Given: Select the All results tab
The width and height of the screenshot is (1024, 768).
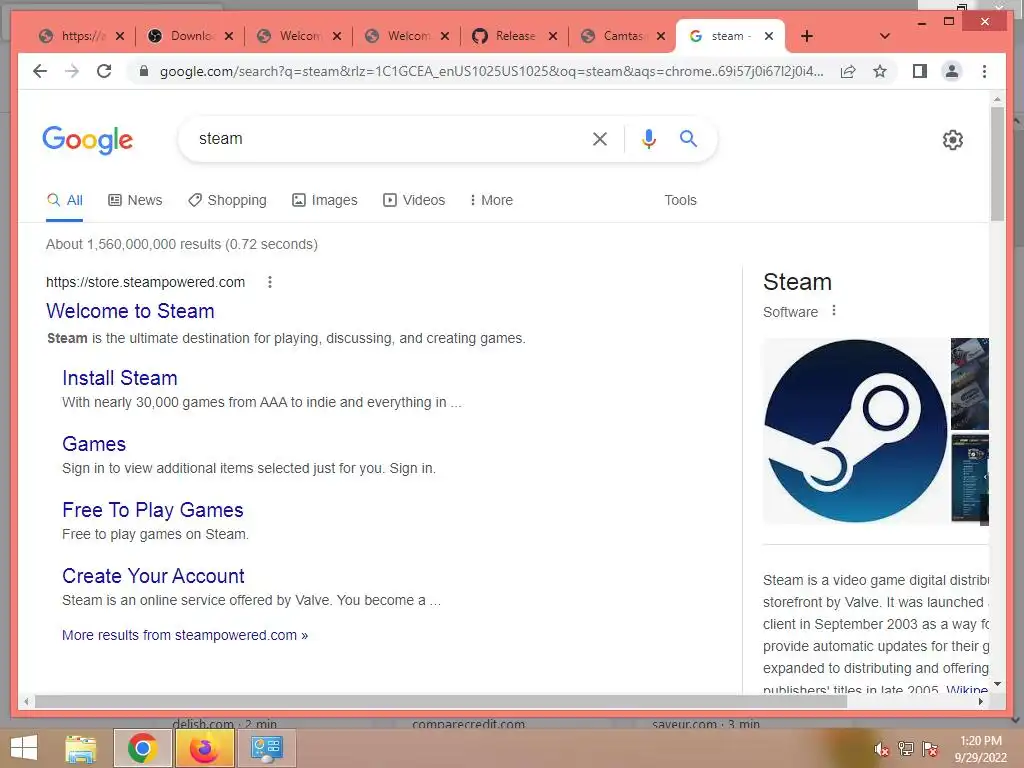Looking at the screenshot, I should (65, 200).
